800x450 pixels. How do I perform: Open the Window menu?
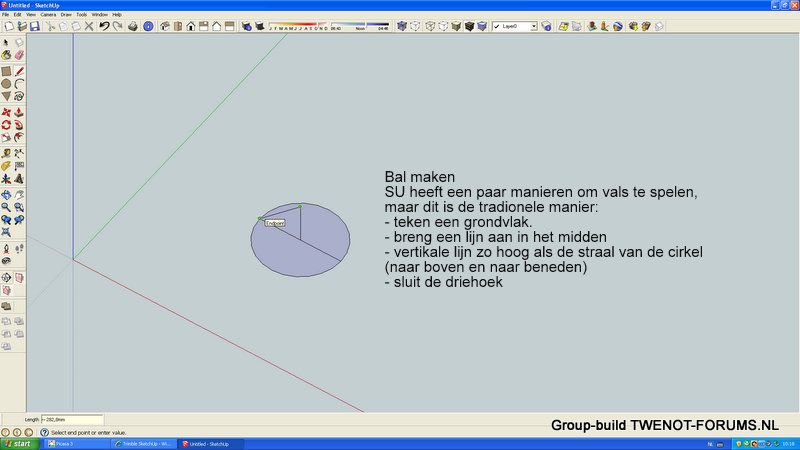click(99, 15)
